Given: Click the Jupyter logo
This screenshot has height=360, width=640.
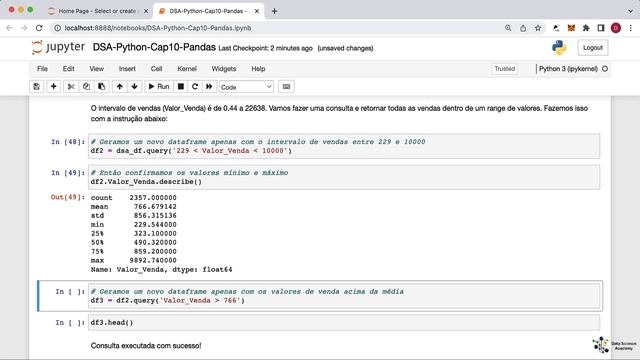Looking at the screenshot, I should pyautogui.click(x=58, y=47).
